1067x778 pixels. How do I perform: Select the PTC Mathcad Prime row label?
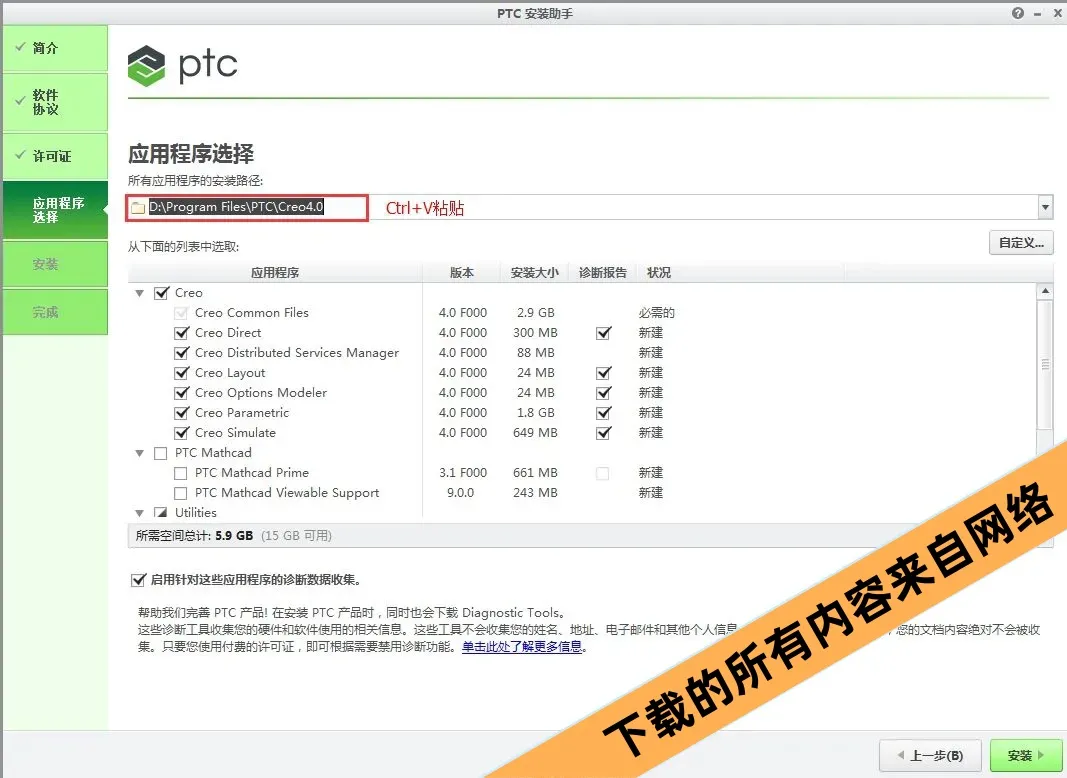pos(251,472)
